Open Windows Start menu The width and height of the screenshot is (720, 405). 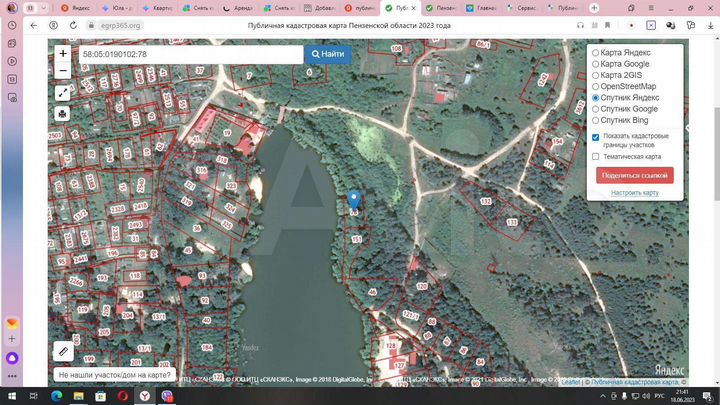[12, 396]
